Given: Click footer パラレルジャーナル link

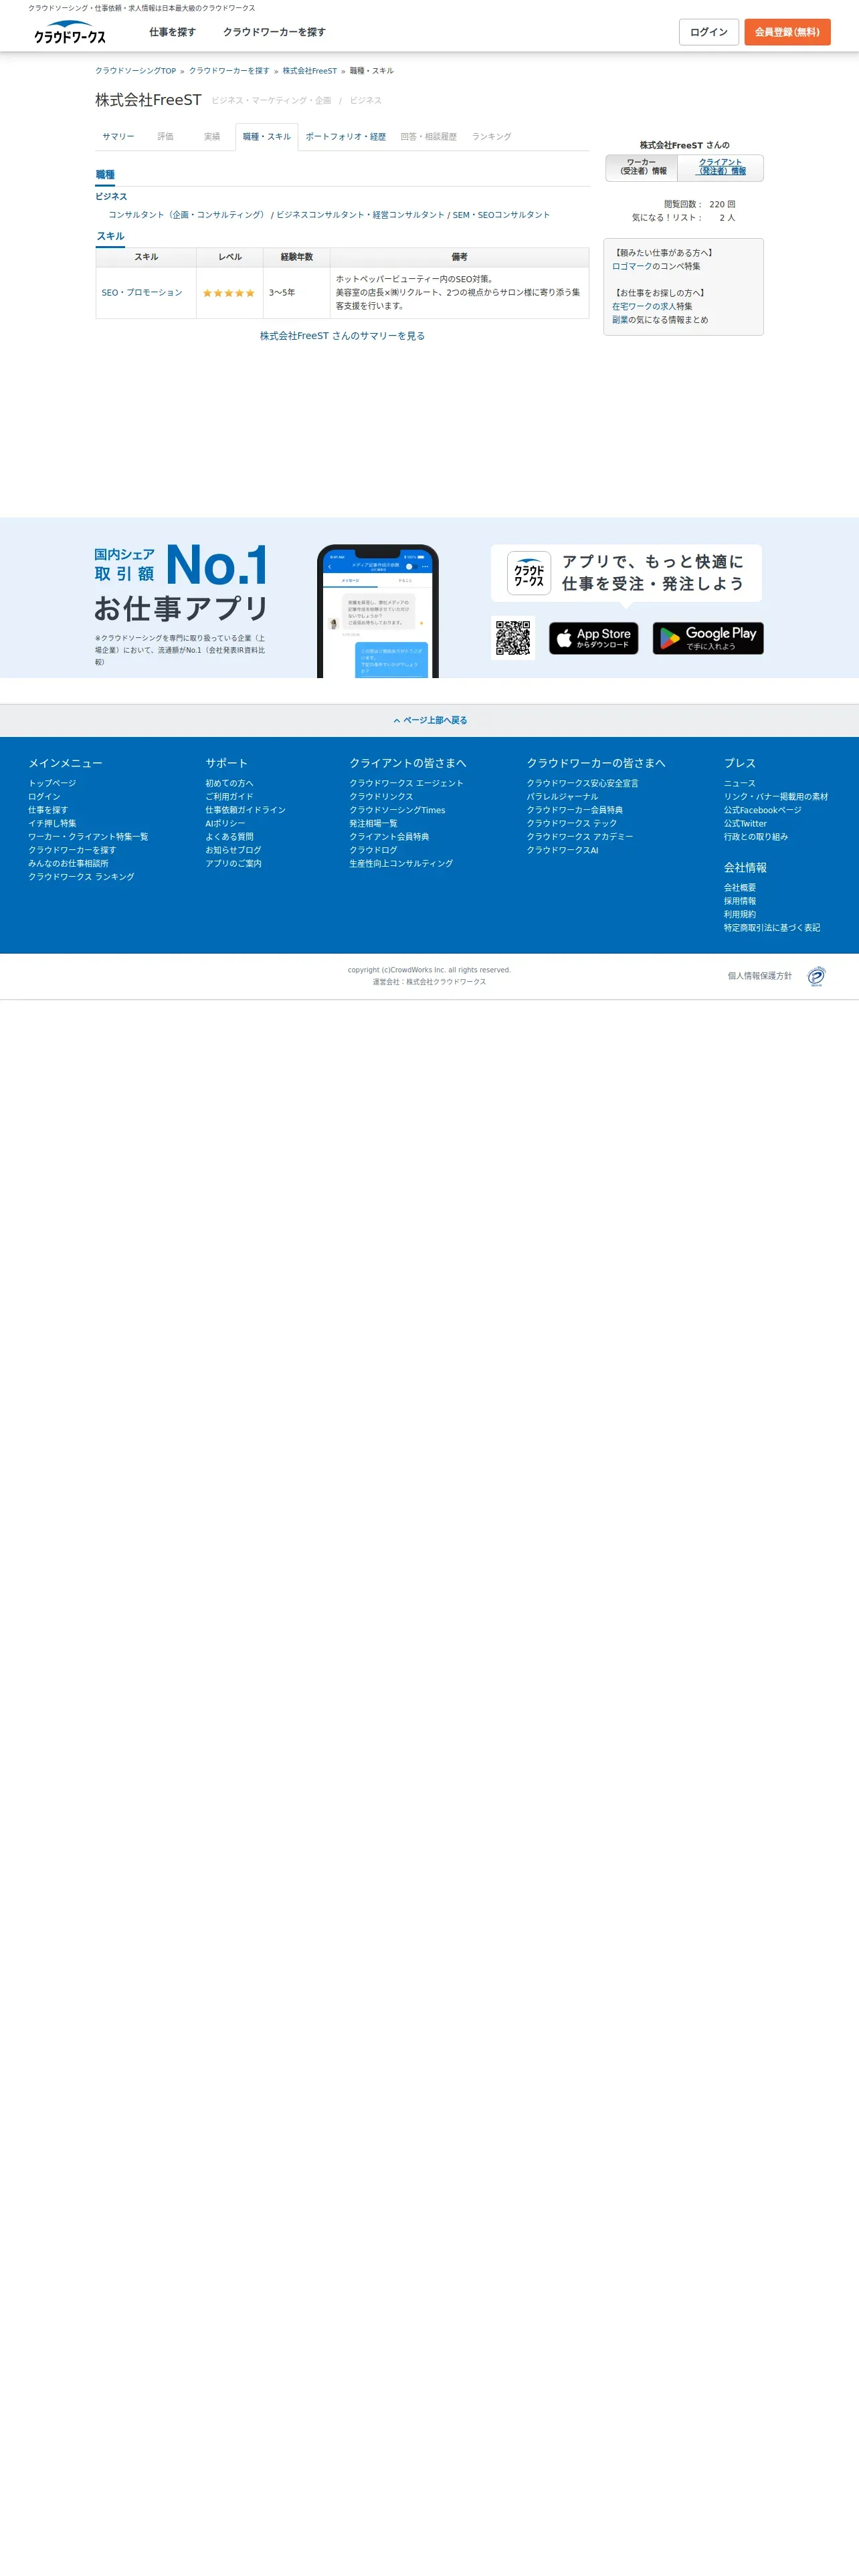Looking at the screenshot, I should tap(562, 797).
